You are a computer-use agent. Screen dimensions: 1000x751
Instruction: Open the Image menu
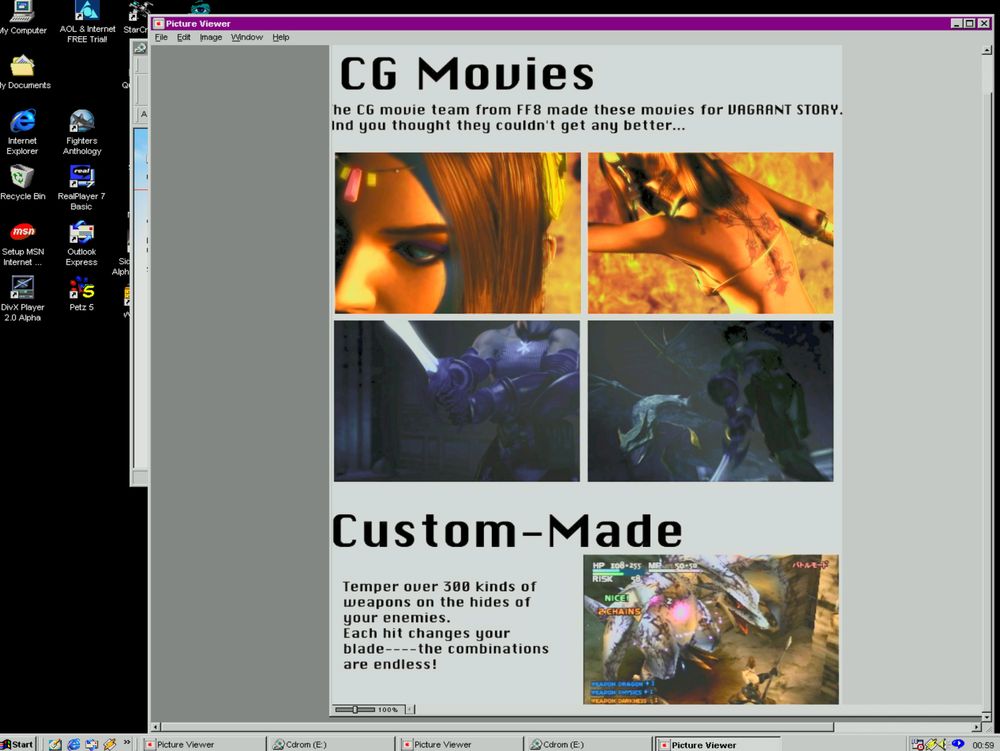[x=210, y=37]
